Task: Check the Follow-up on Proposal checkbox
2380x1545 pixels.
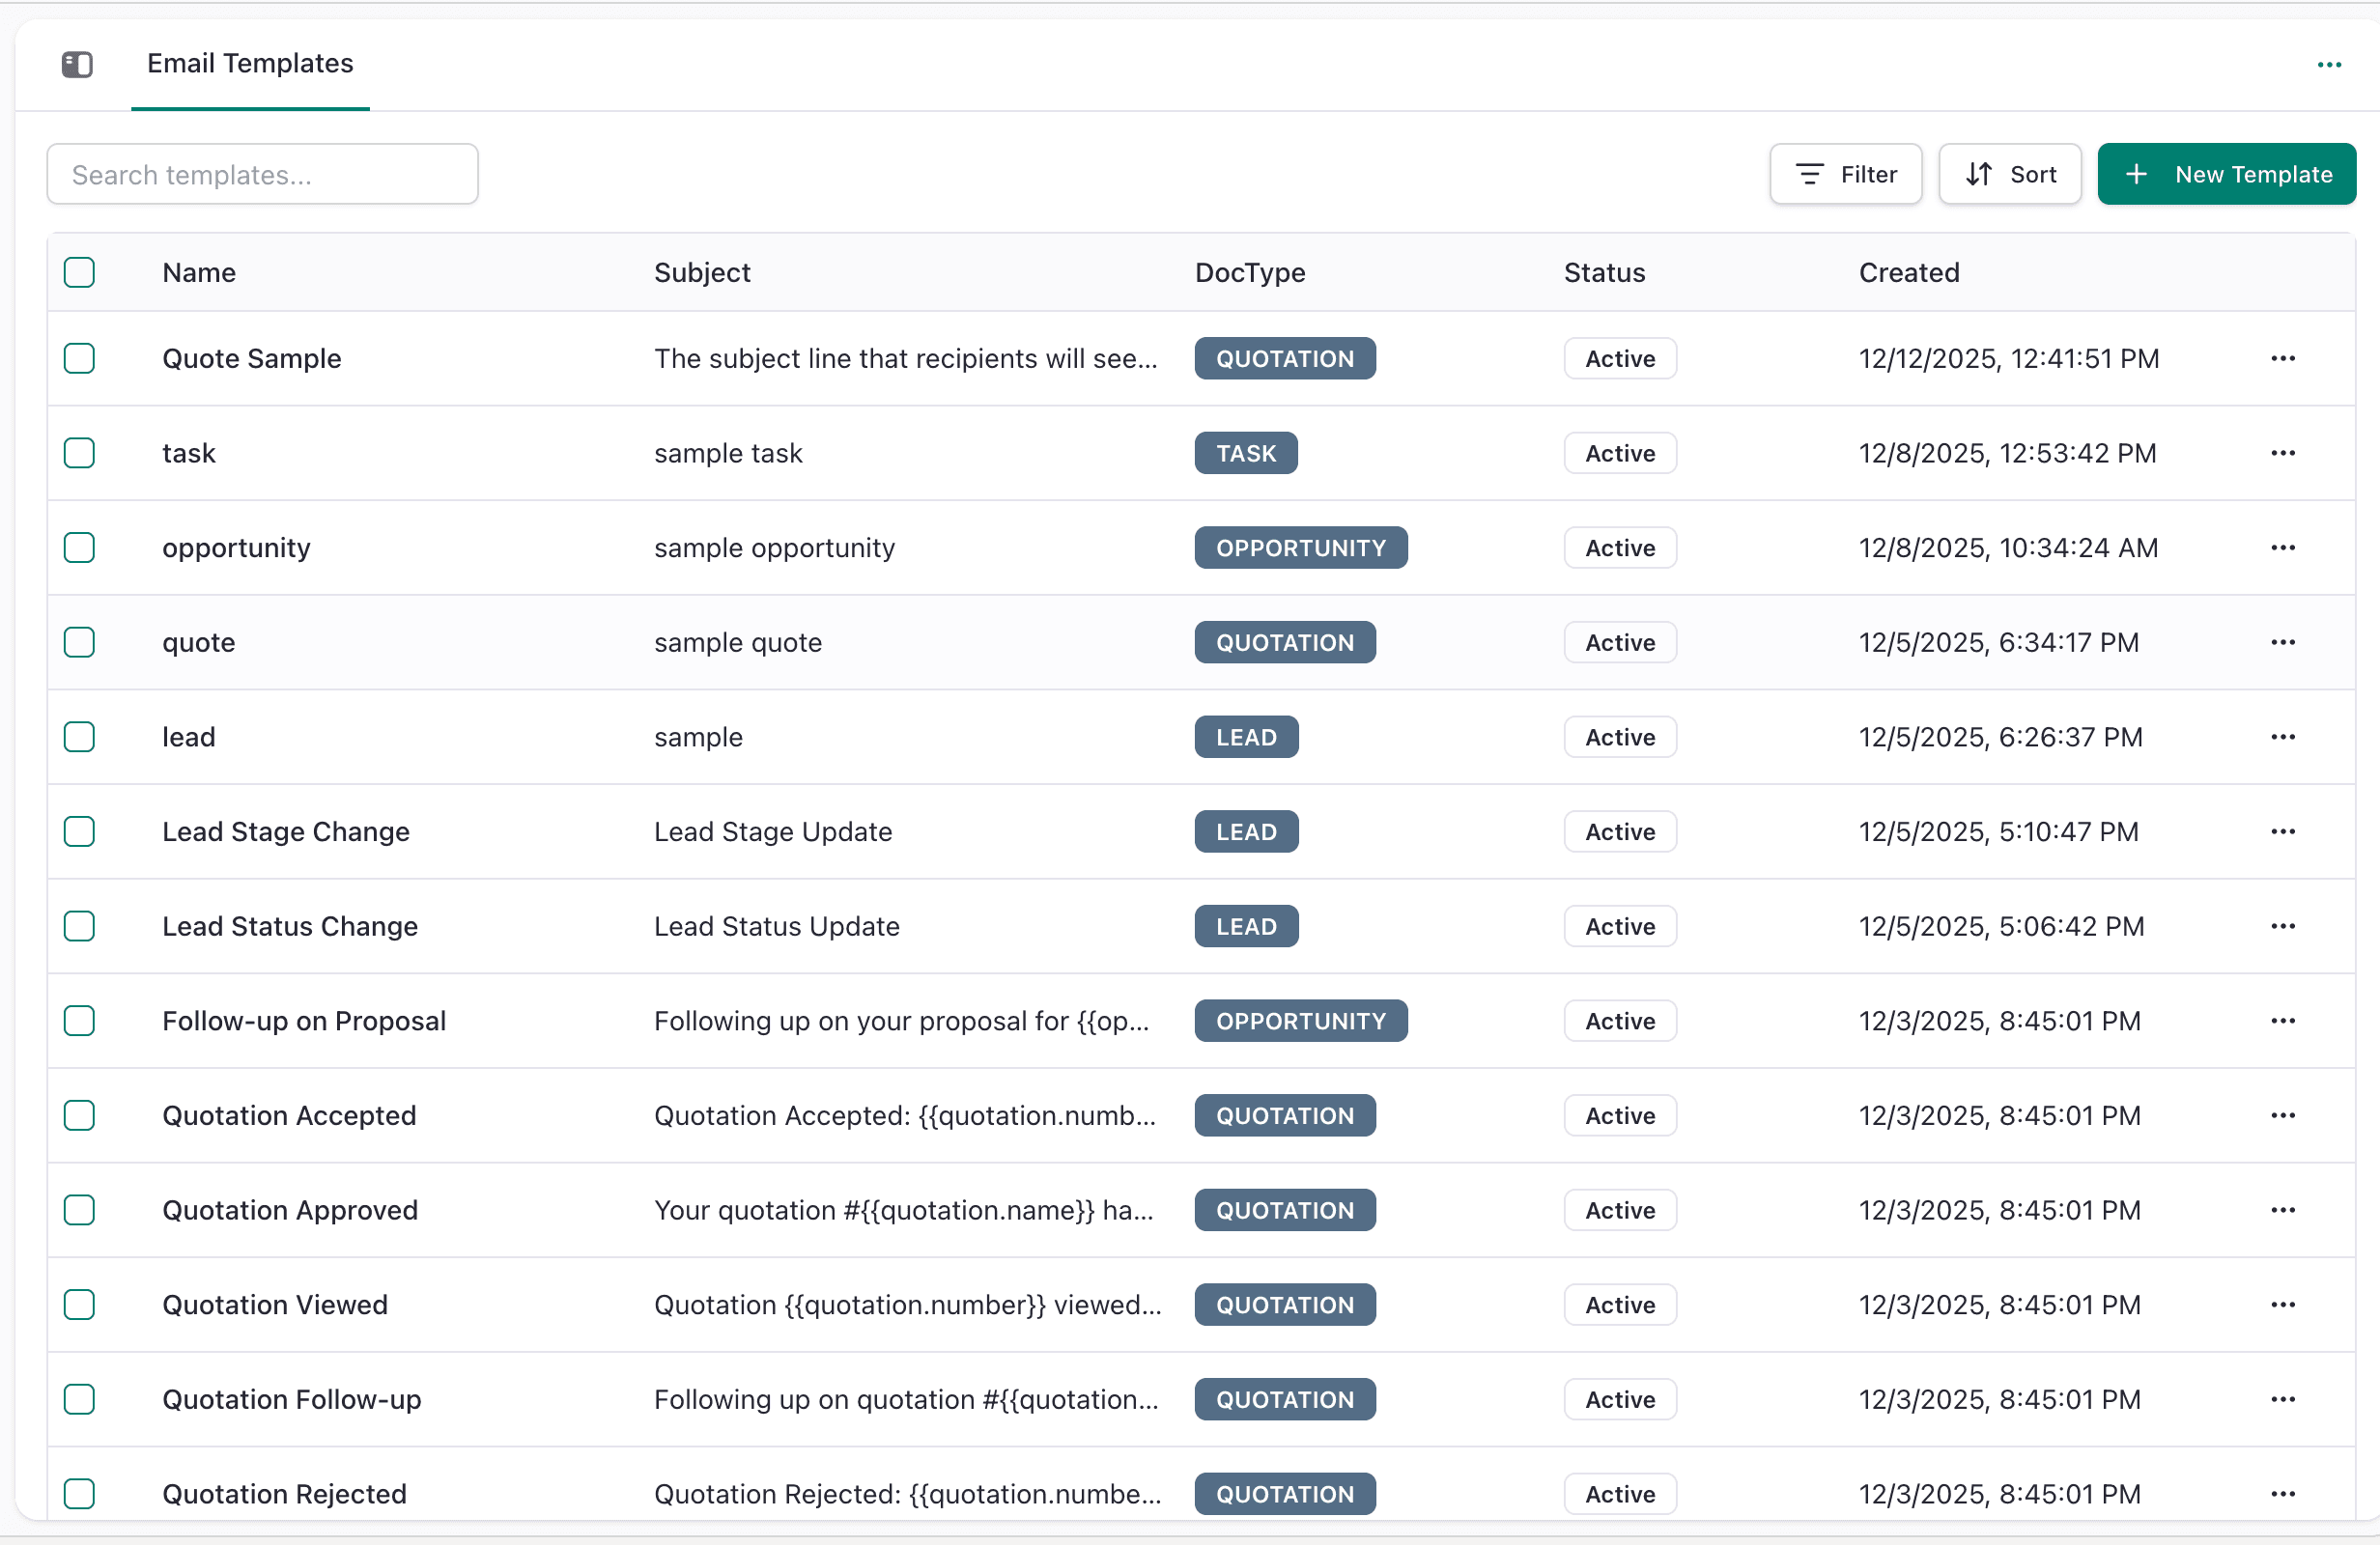Action: click(79, 1021)
